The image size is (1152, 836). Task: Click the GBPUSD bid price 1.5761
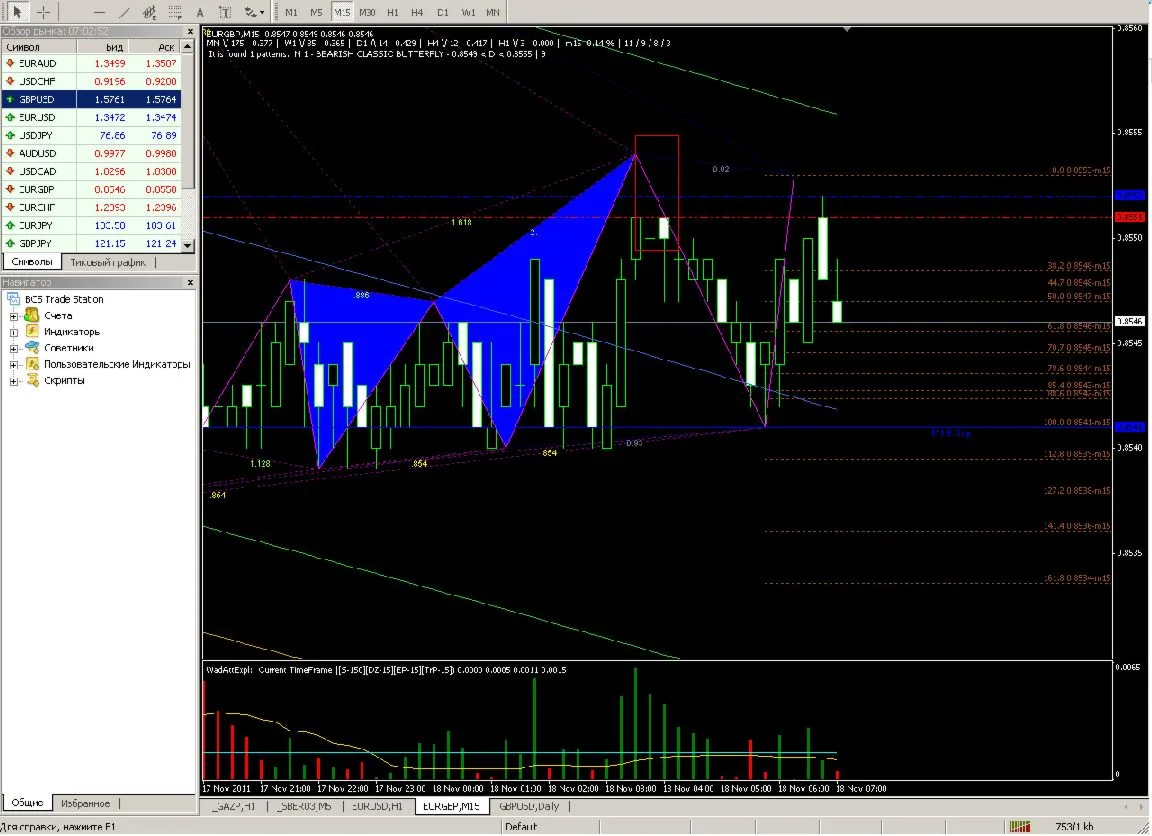(x=109, y=99)
